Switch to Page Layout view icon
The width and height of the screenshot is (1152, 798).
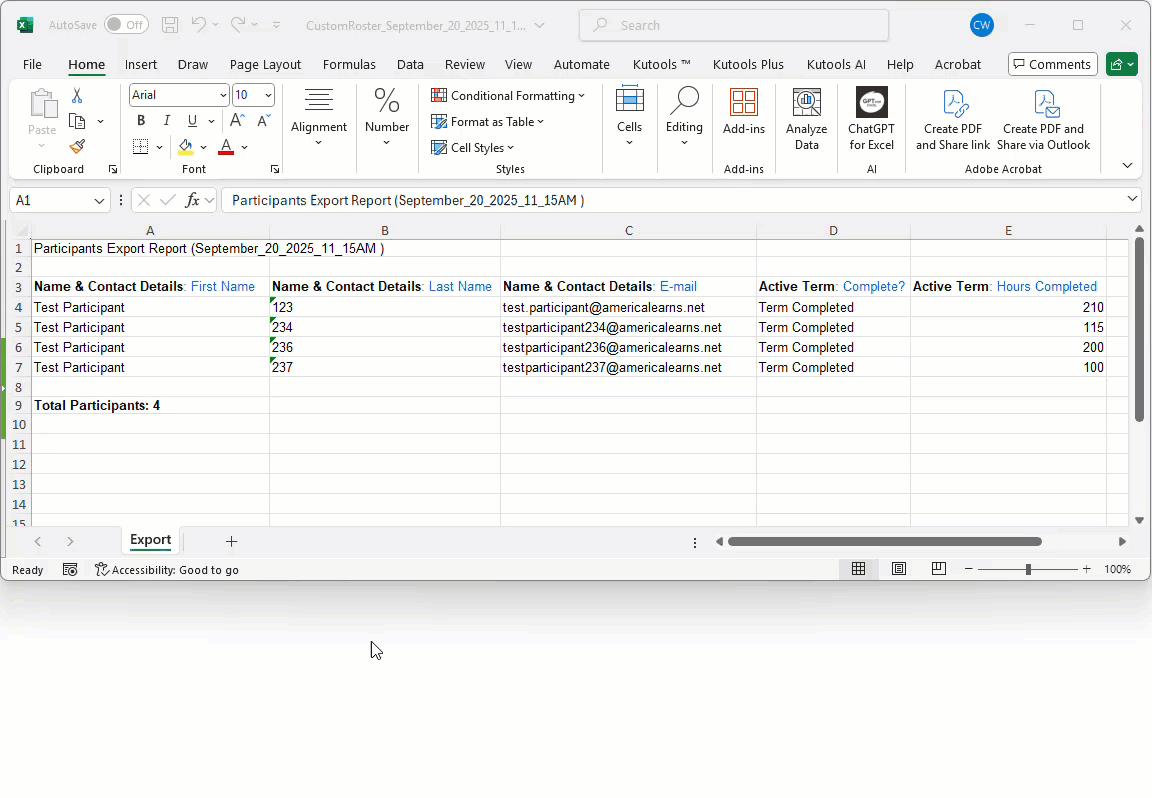click(x=899, y=569)
